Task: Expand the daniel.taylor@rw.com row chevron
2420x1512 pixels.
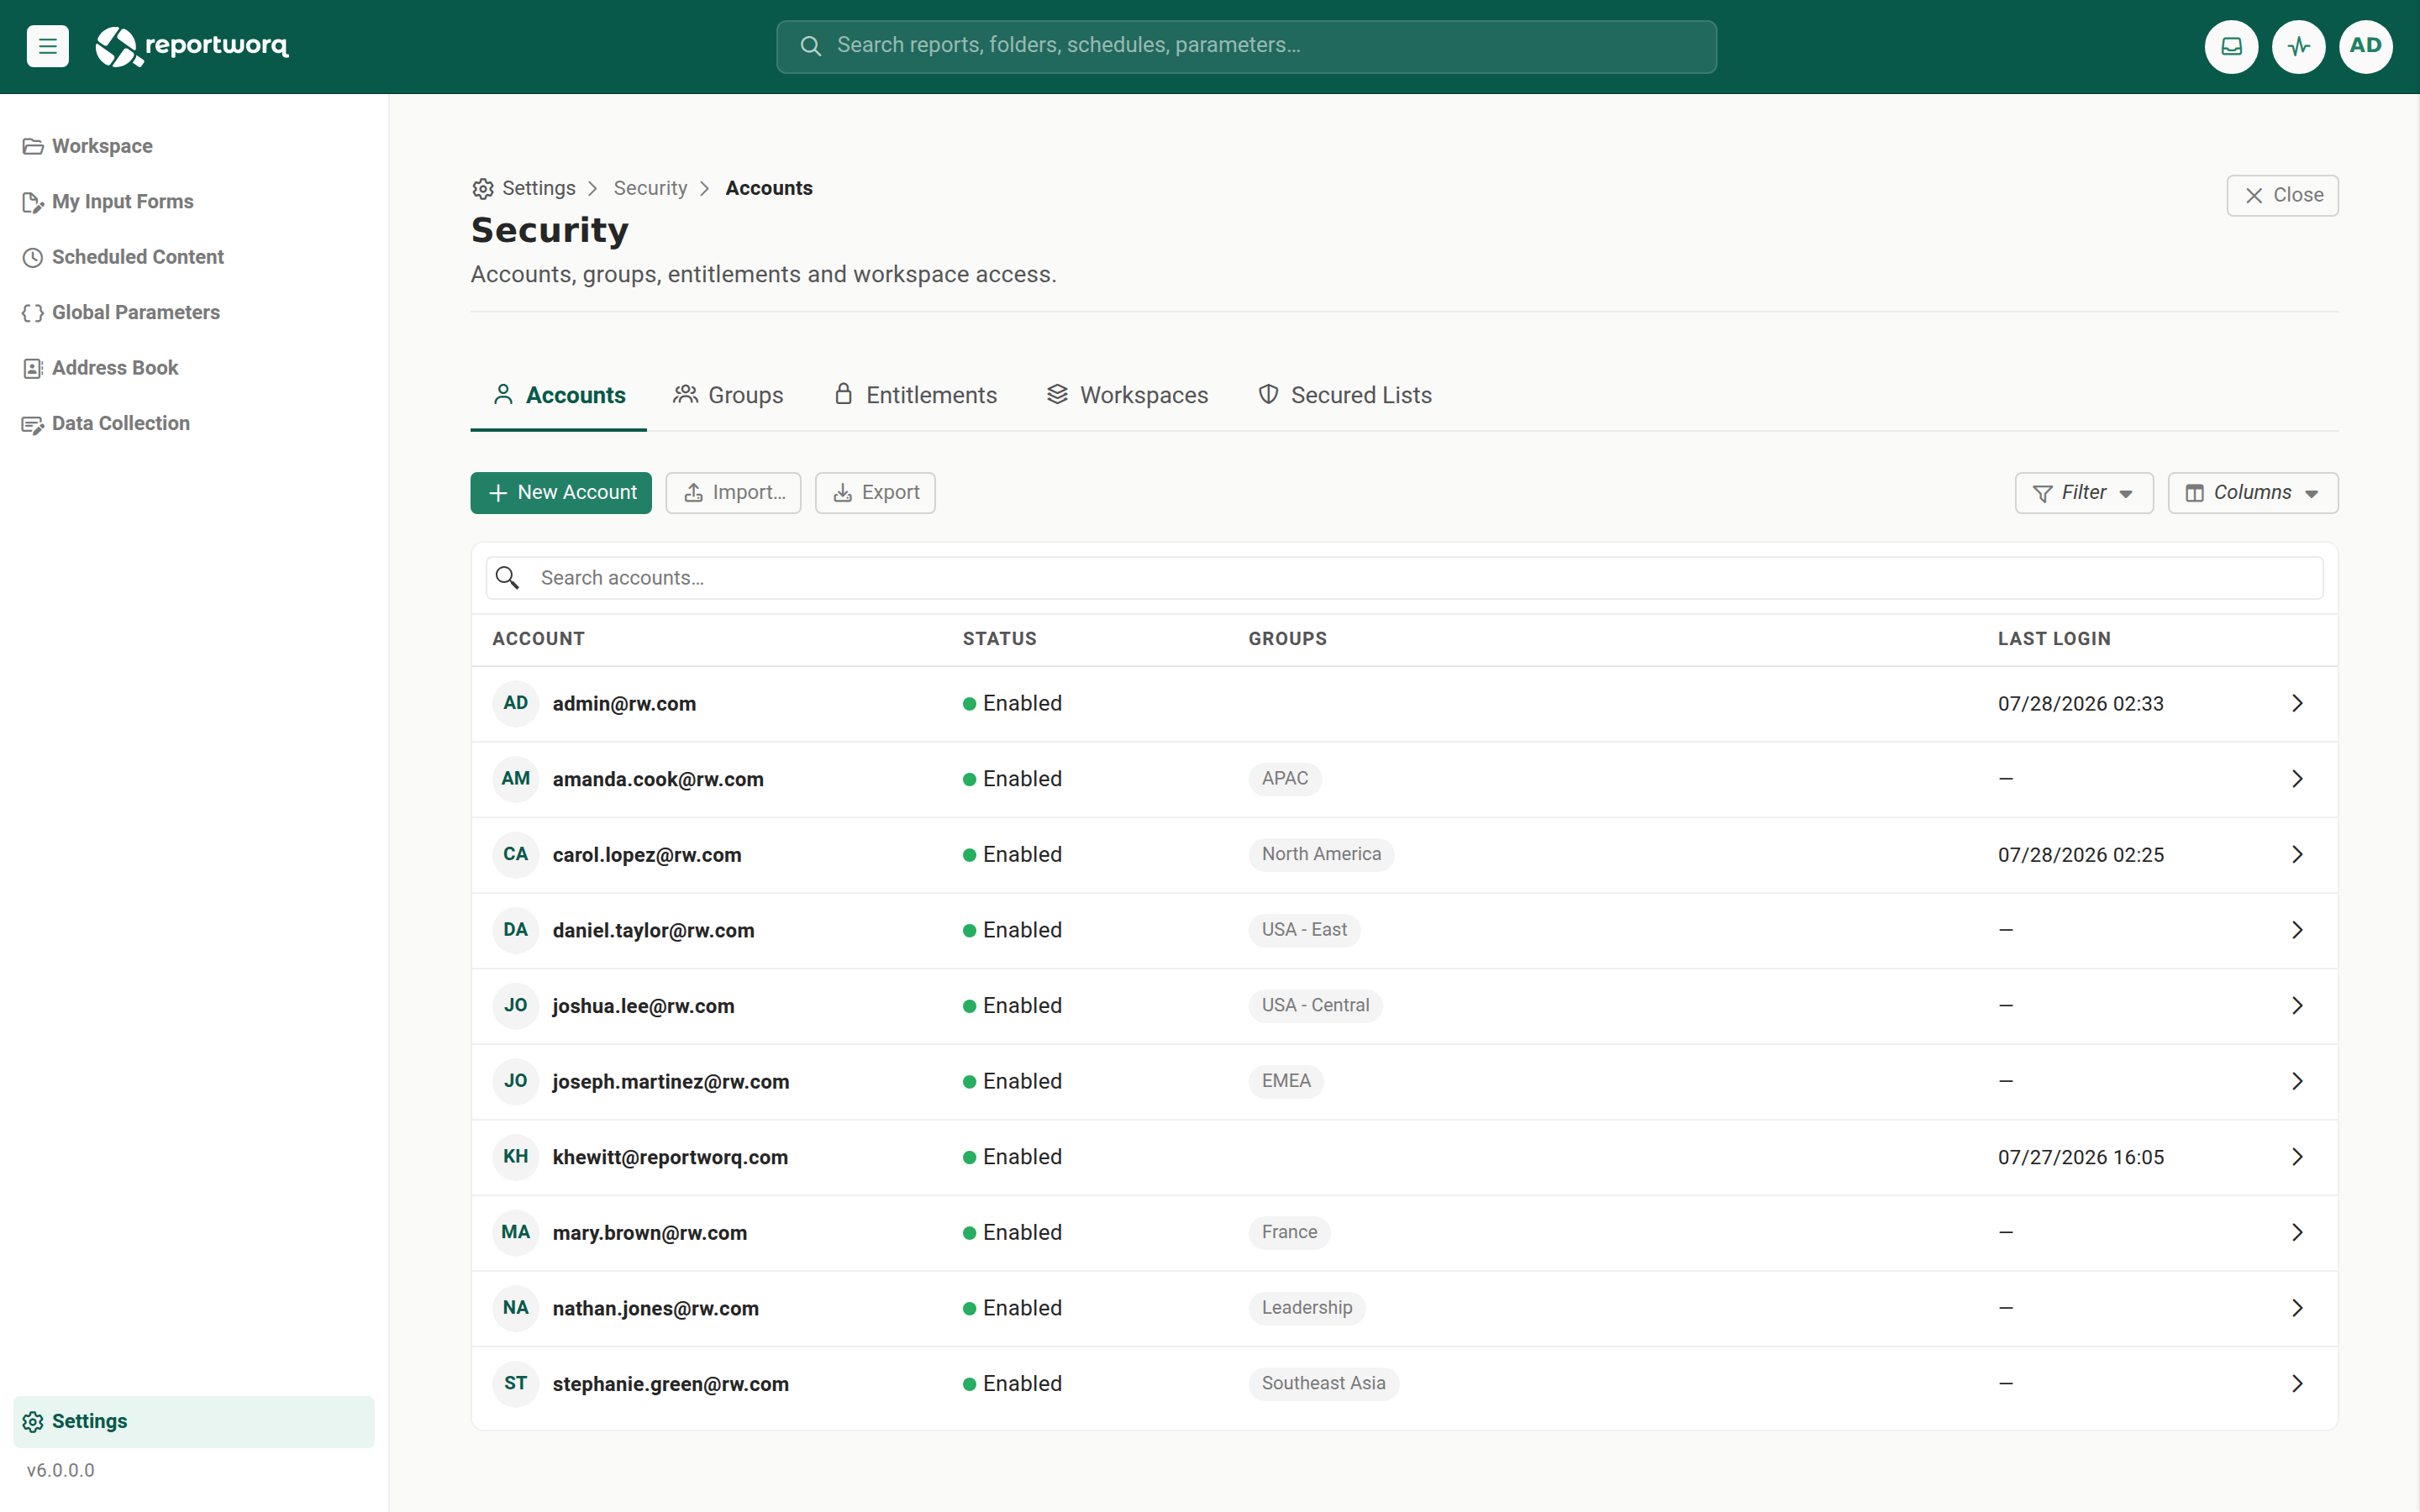Action: [x=2297, y=930]
